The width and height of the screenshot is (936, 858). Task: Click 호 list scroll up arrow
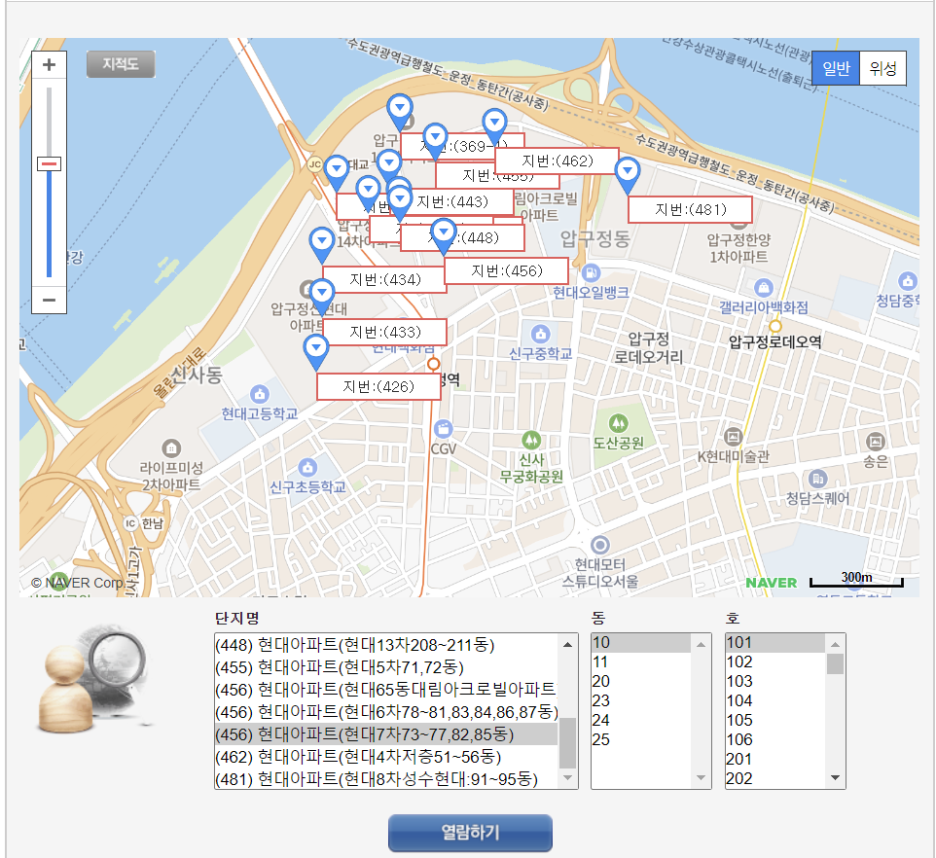tap(835, 644)
